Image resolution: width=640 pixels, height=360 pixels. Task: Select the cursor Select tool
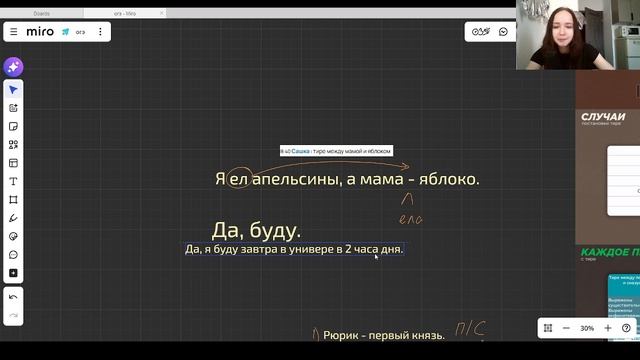tap(13, 90)
